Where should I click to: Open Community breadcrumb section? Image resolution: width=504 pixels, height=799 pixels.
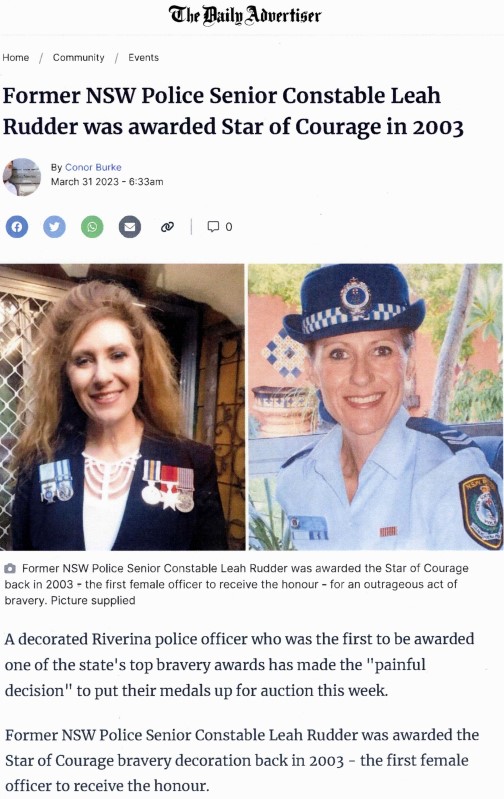(78, 58)
